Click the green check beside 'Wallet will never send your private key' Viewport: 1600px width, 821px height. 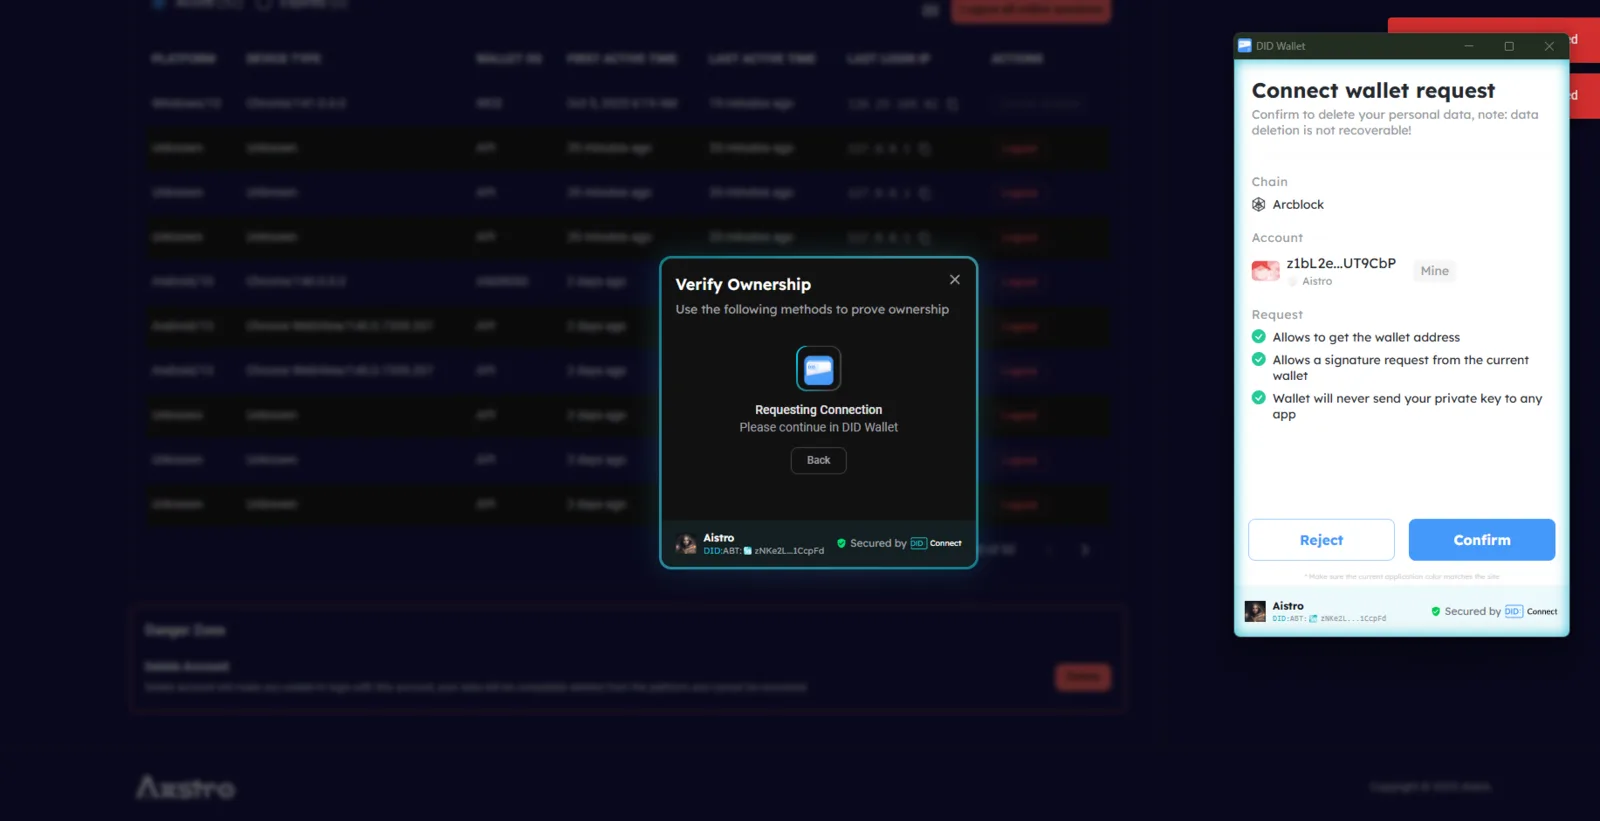pos(1259,398)
